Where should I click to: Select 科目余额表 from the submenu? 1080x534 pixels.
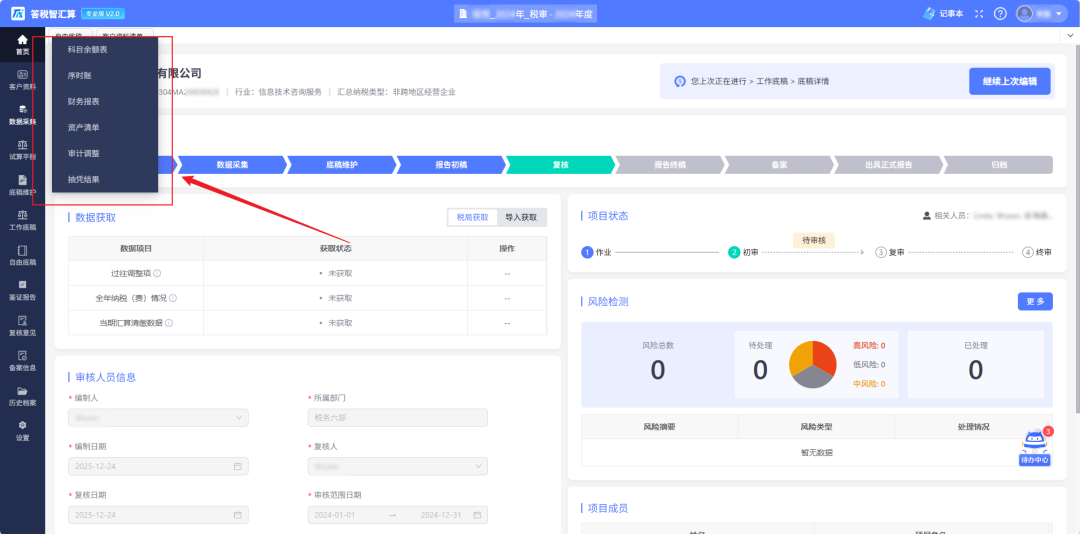tap(88, 49)
